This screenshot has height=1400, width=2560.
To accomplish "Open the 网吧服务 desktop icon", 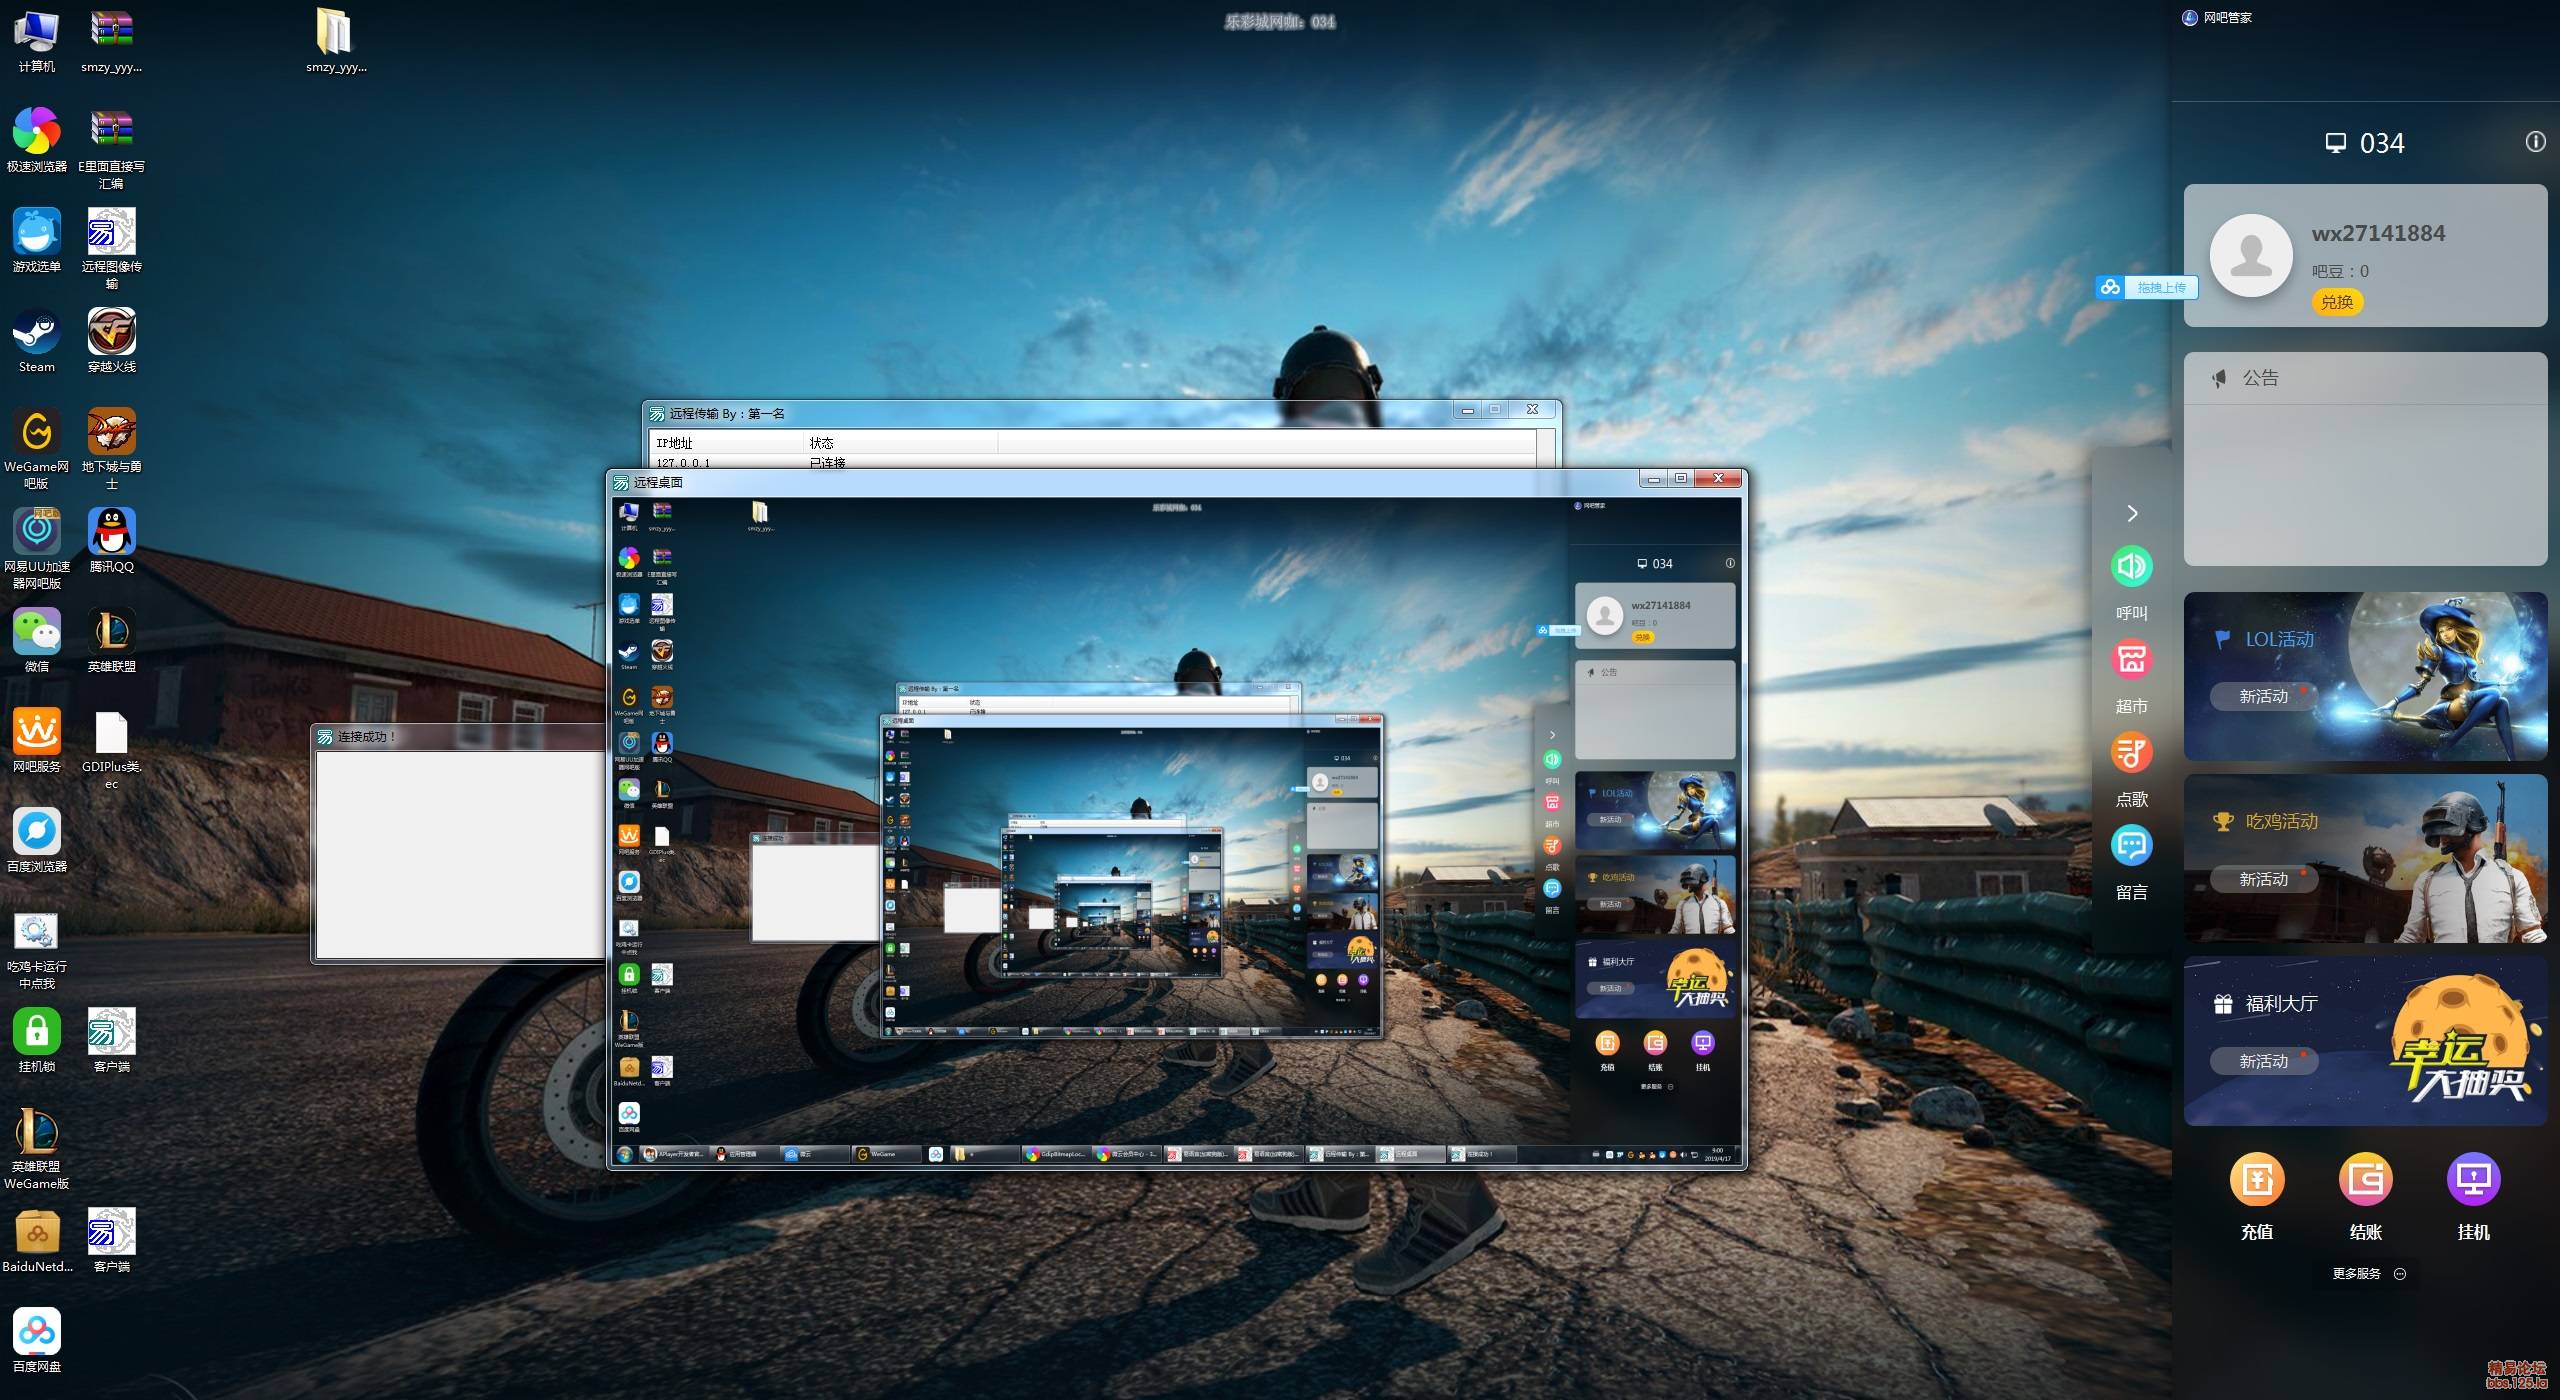I will [x=36, y=740].
